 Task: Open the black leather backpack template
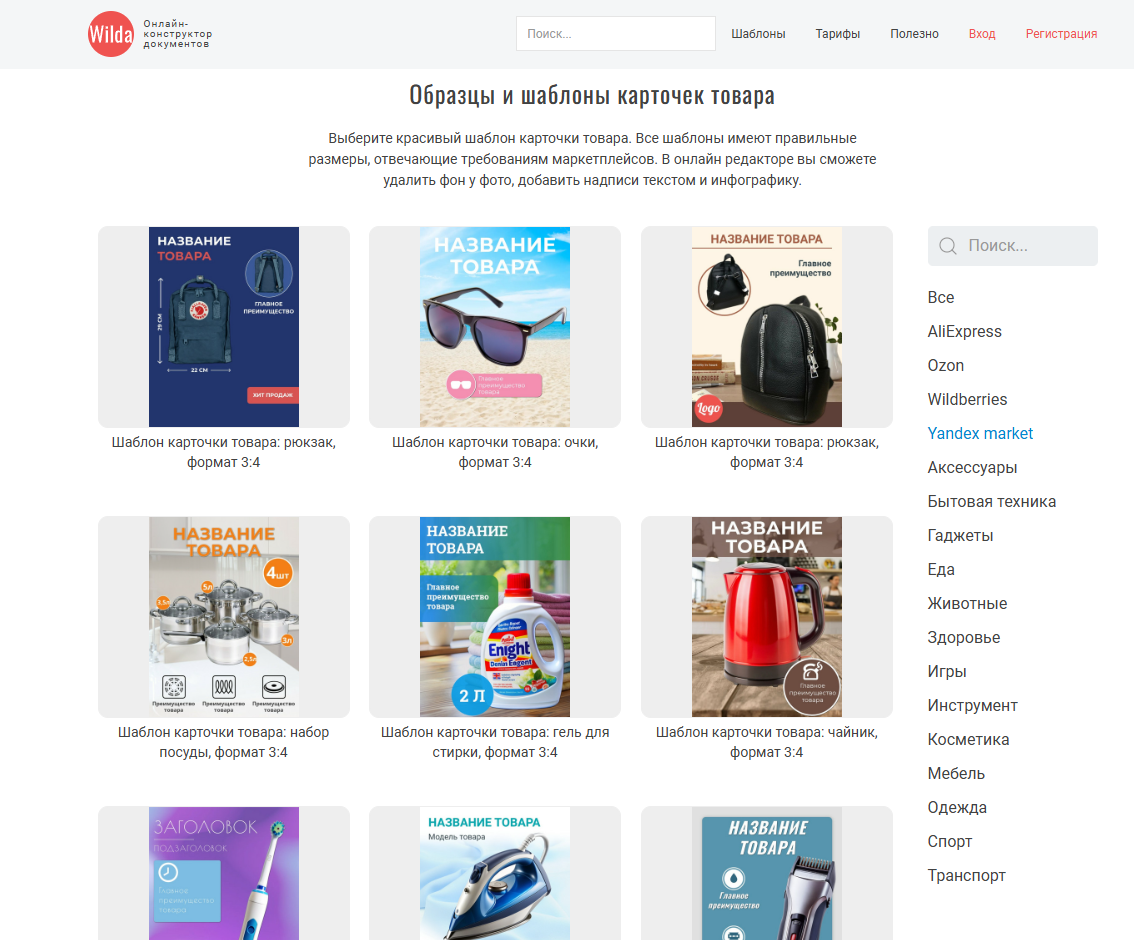tap(767, 327)
